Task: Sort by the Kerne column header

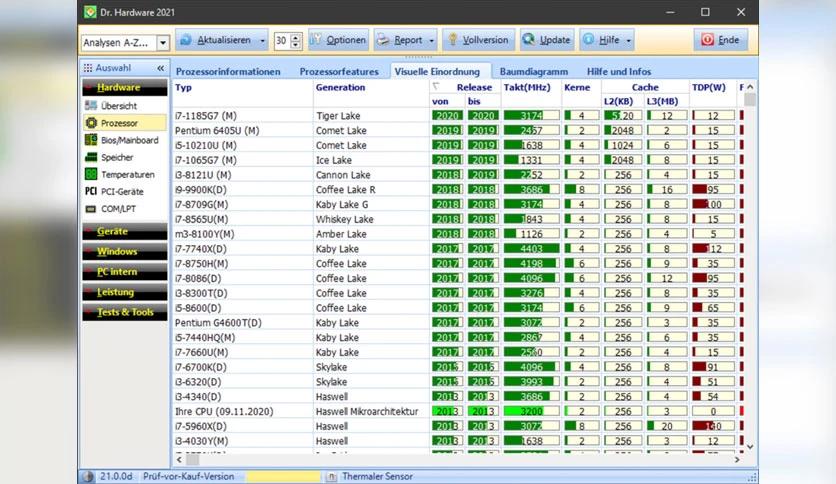Action: [577, 87]
